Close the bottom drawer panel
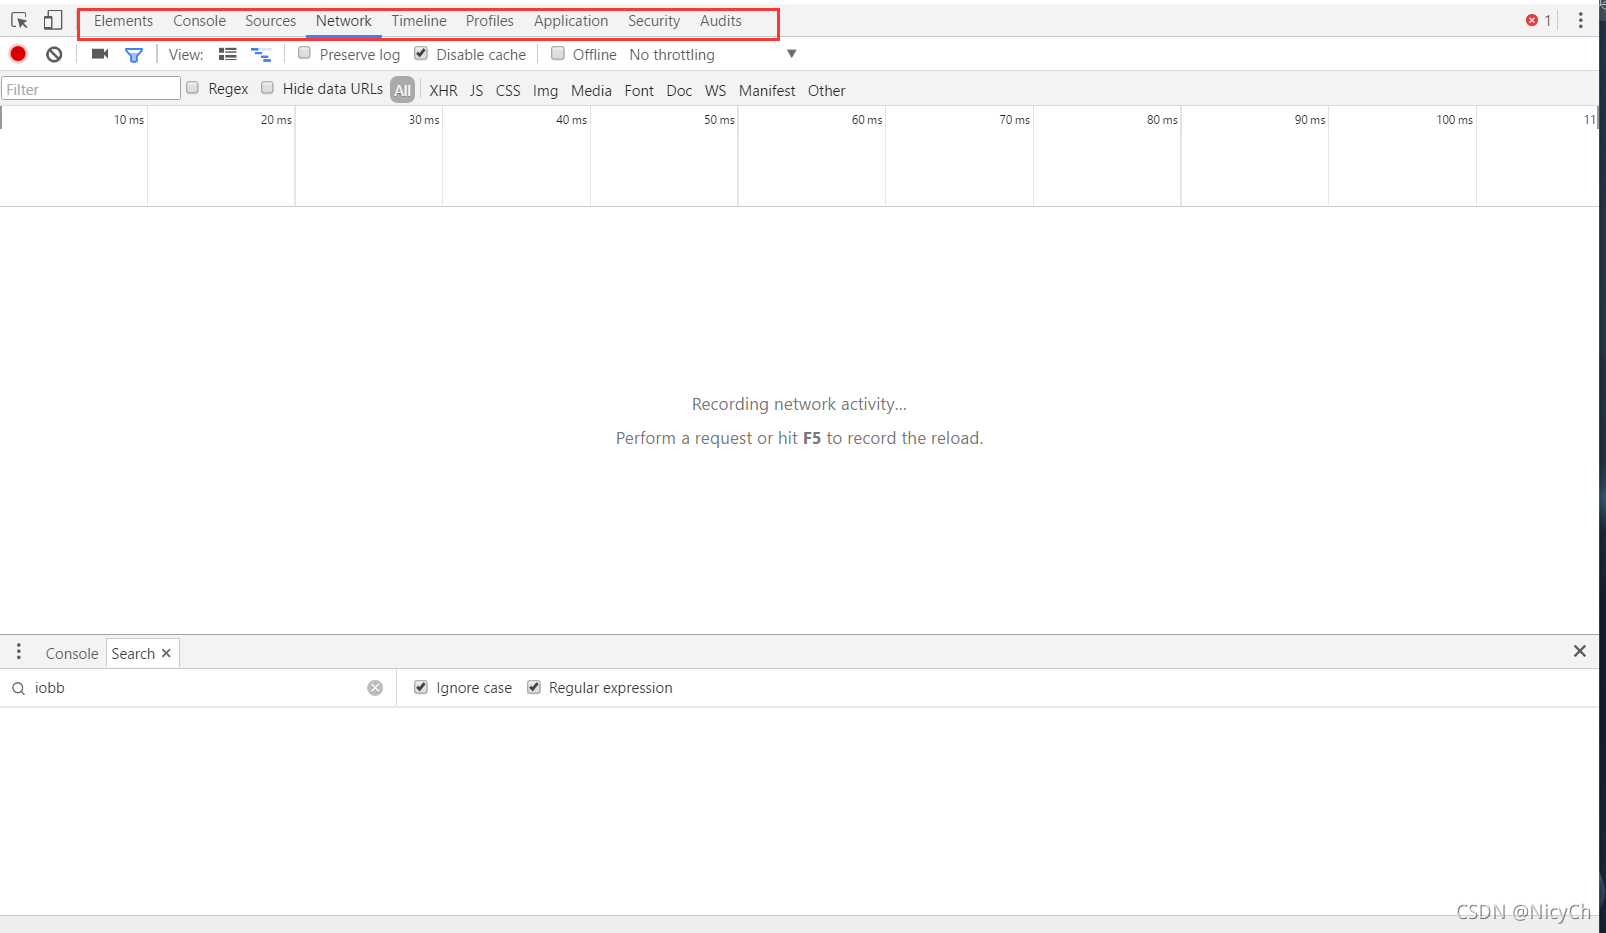This screenshot has height=933, width=1606. click(1580, 651)
